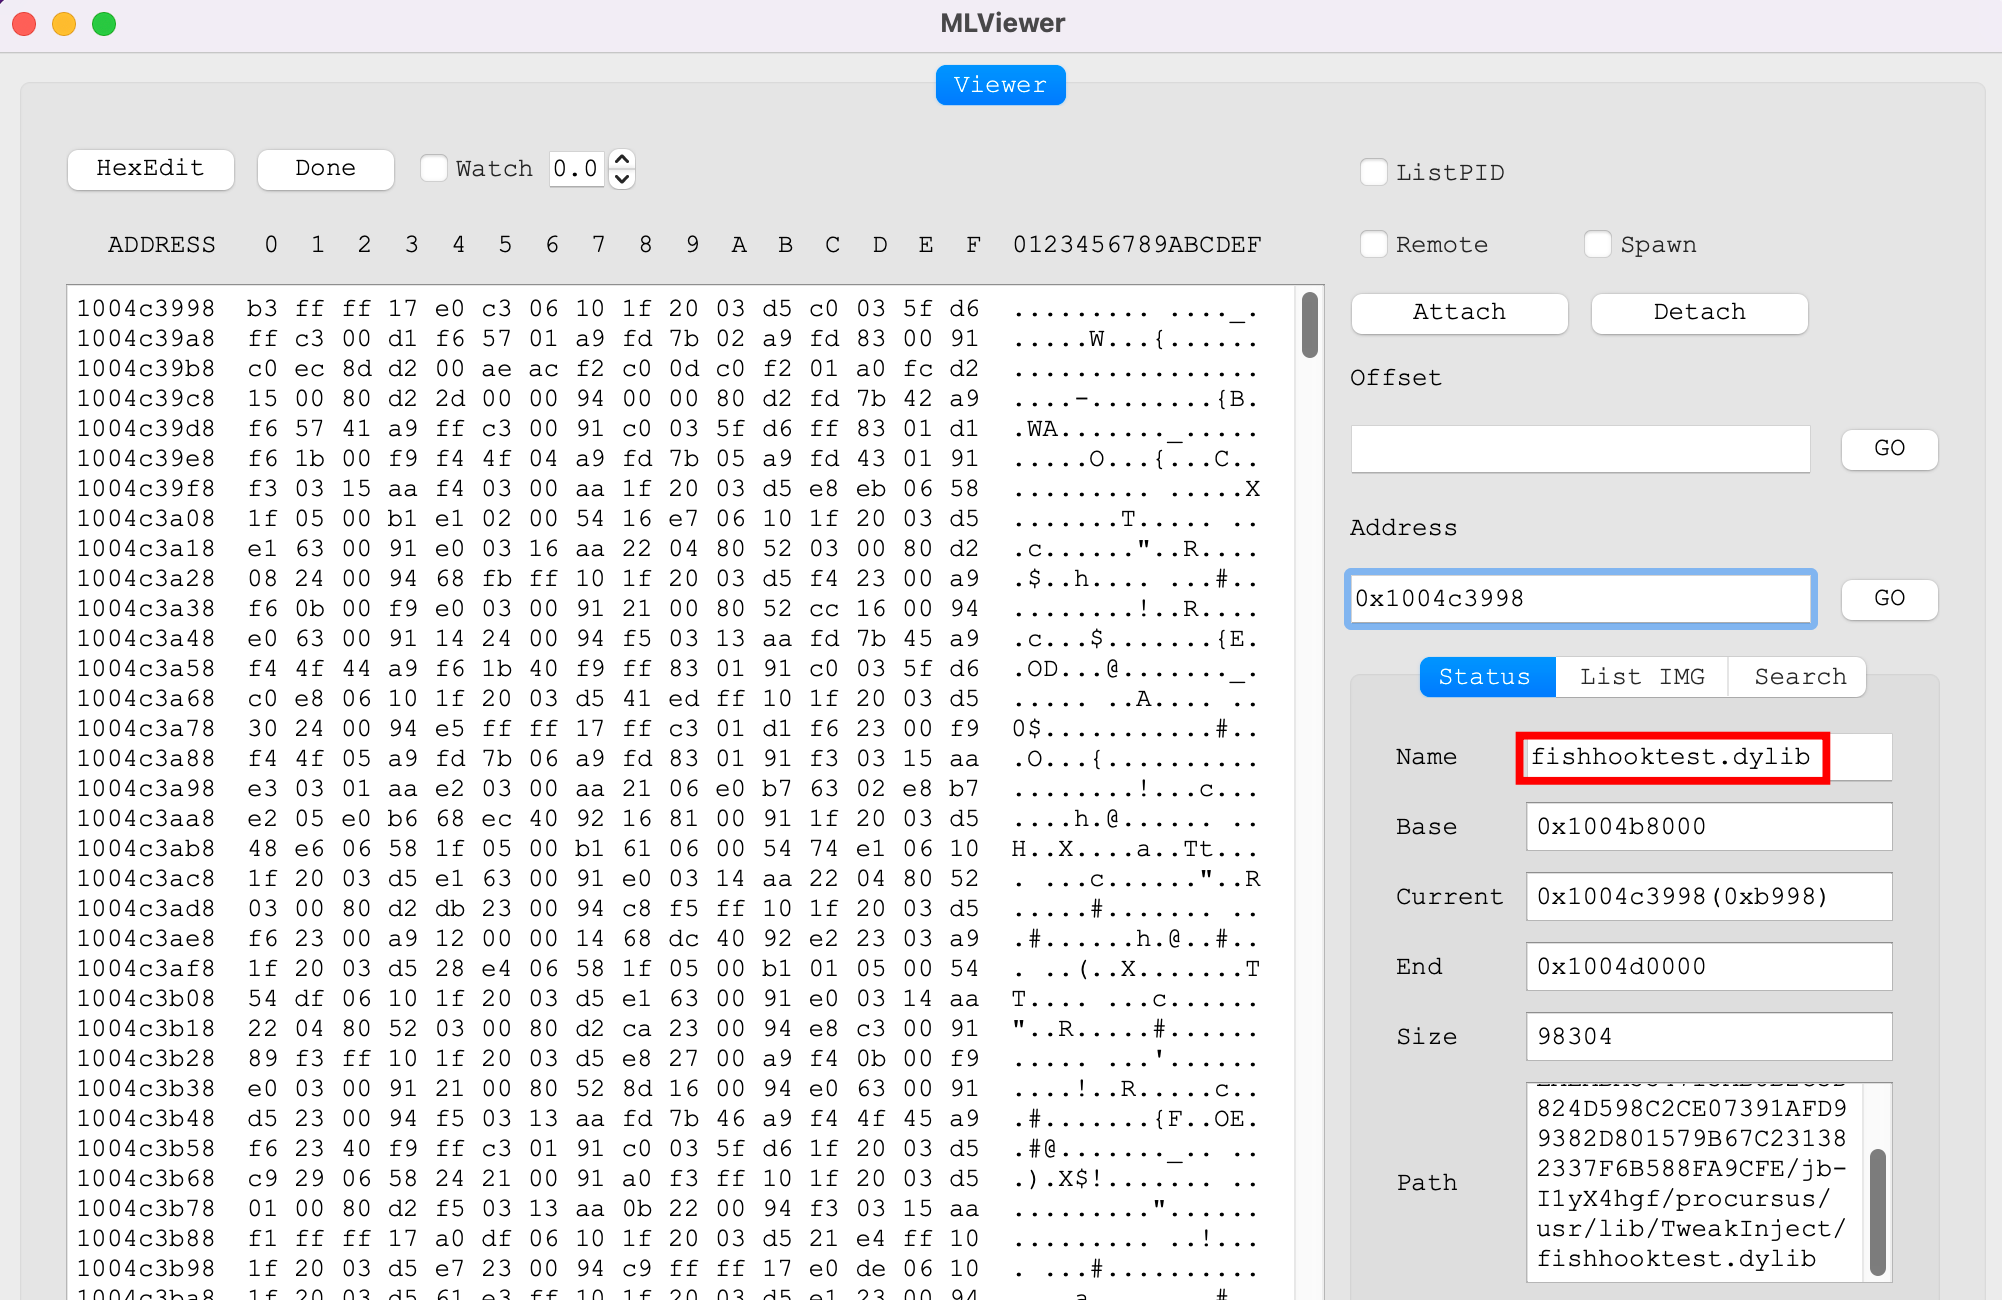2002x1300 pixels.
Task: Open the Search tab
Action: click(1800, 677)
